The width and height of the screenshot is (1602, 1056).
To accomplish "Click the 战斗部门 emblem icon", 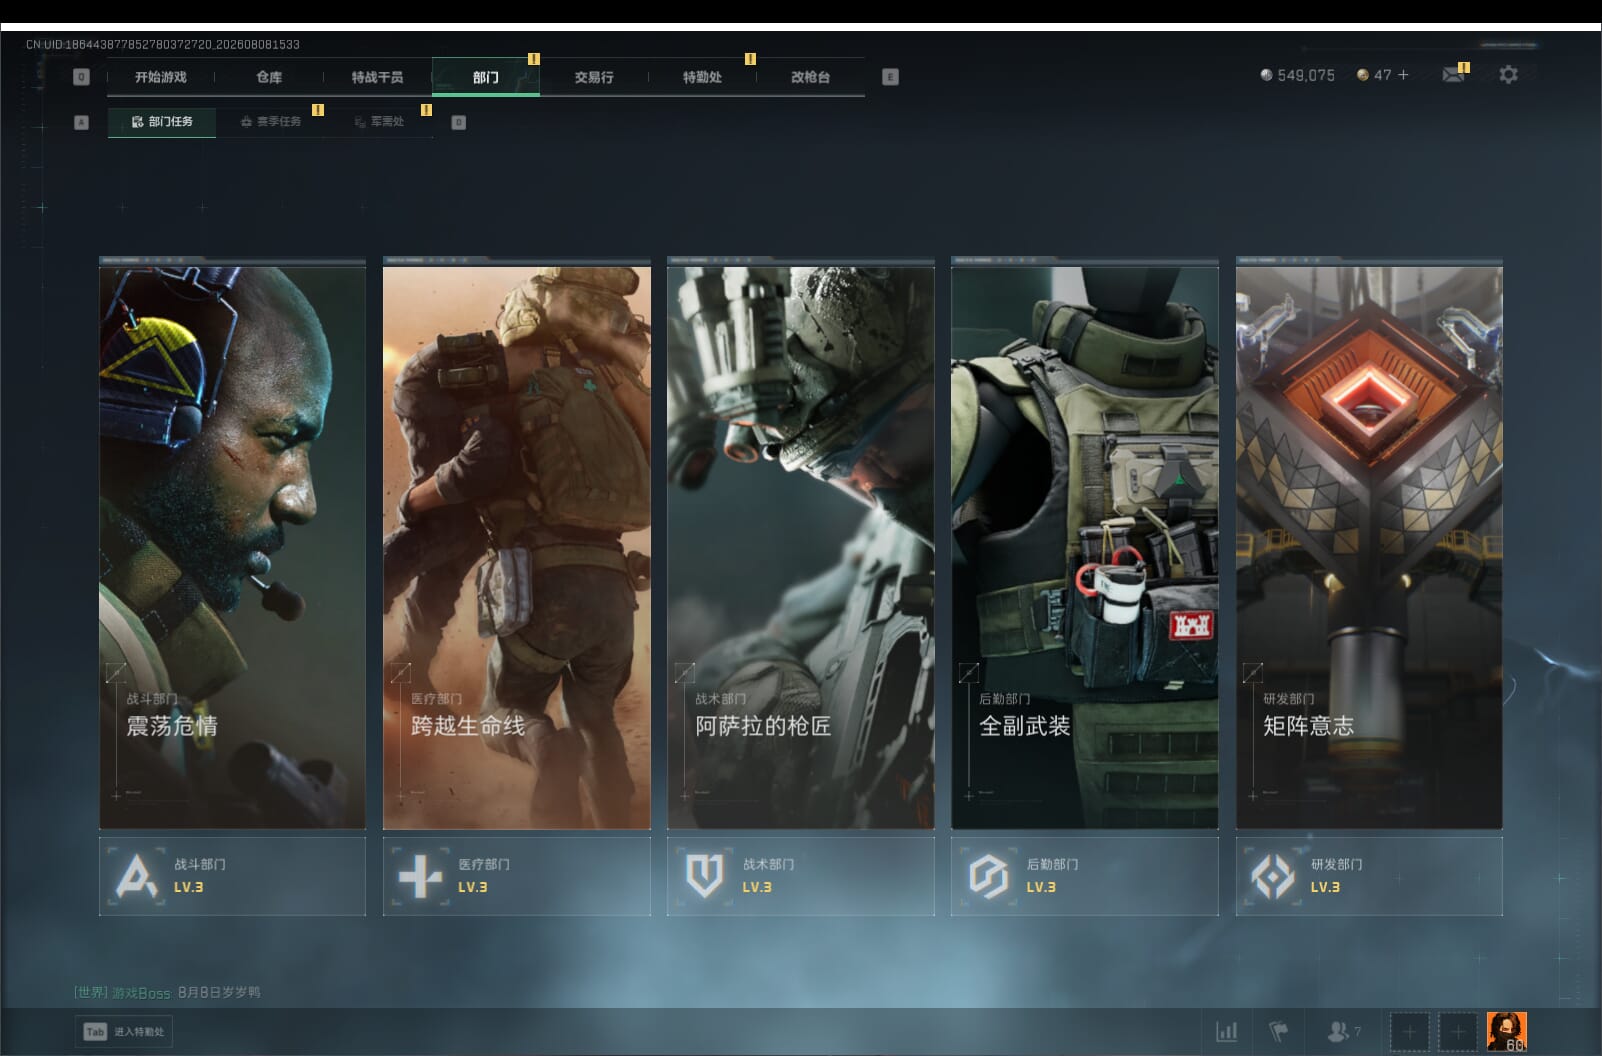I will click(x=136, y=876).
